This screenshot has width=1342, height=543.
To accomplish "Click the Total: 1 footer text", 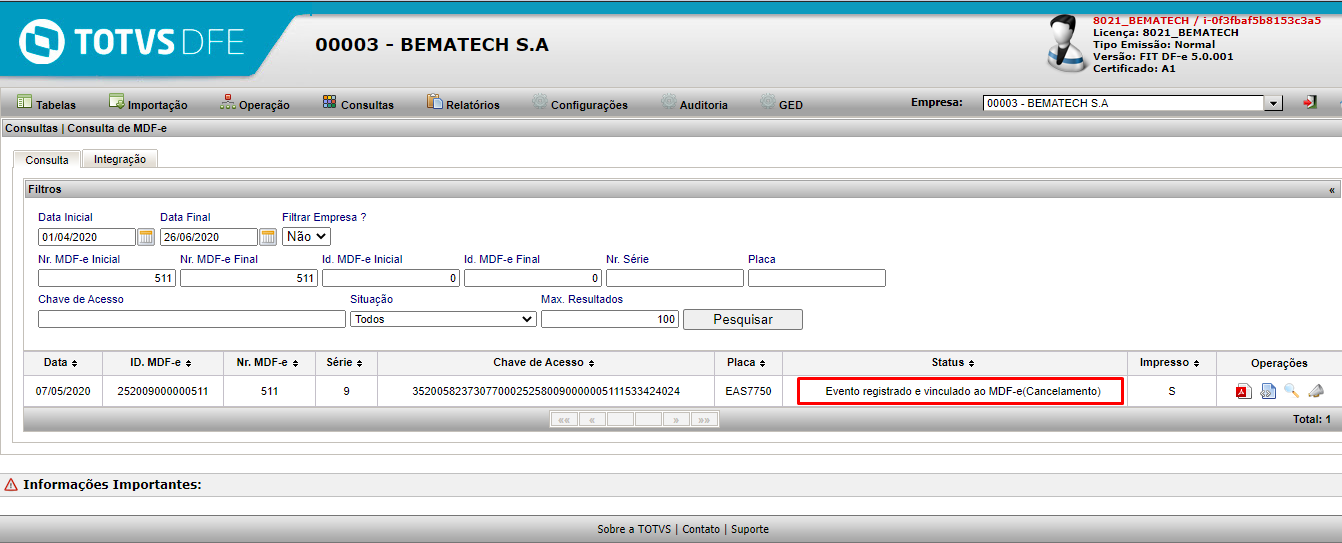I will click(x=1311, y=419).
